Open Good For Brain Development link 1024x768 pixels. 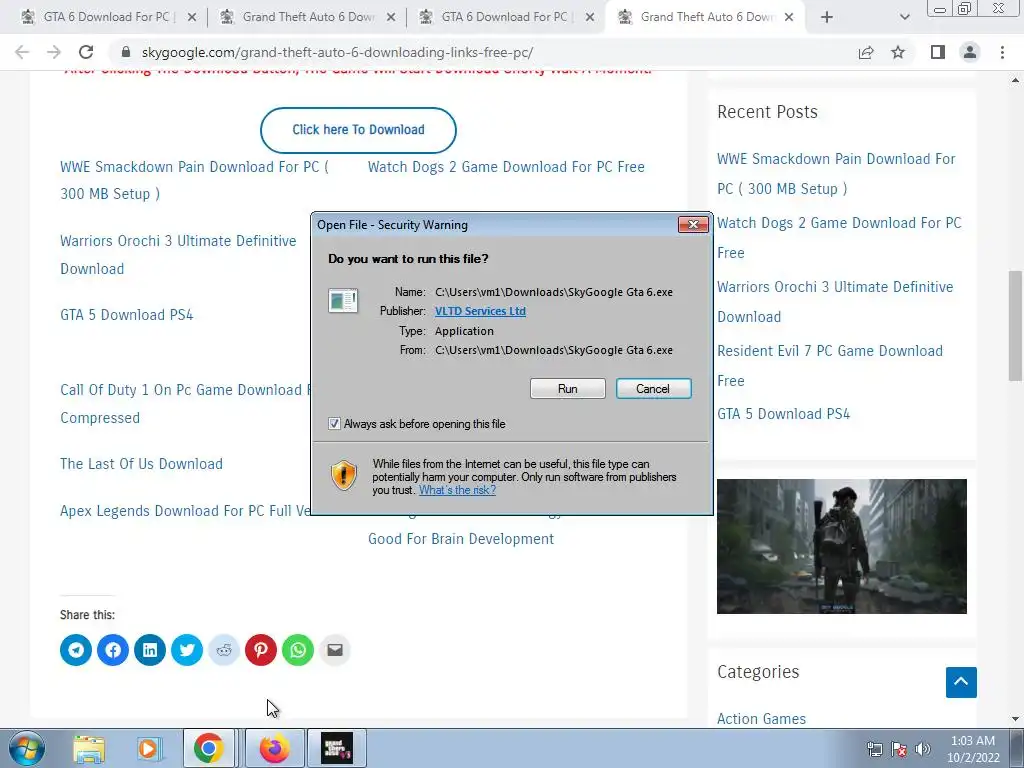(461, 539)
